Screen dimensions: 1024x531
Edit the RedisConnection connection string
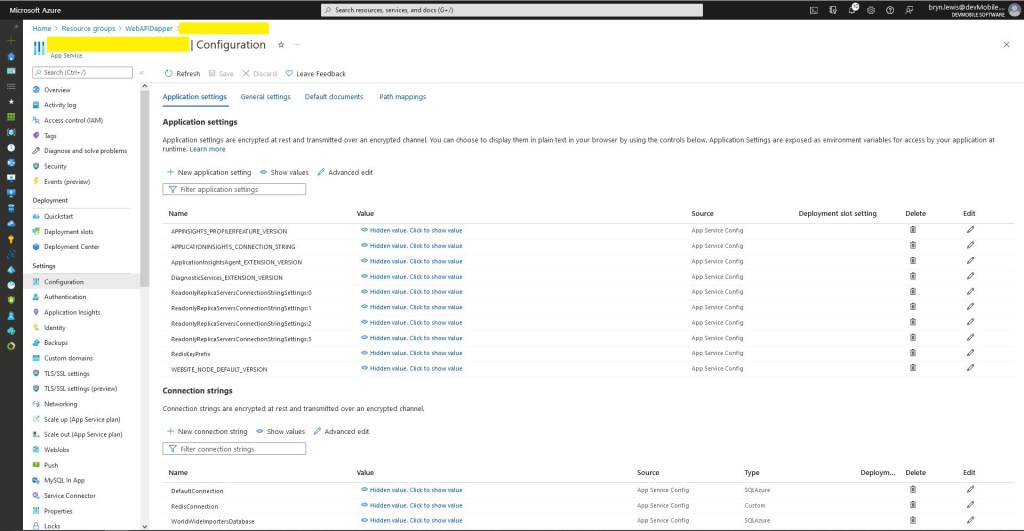tap(969, 505)
